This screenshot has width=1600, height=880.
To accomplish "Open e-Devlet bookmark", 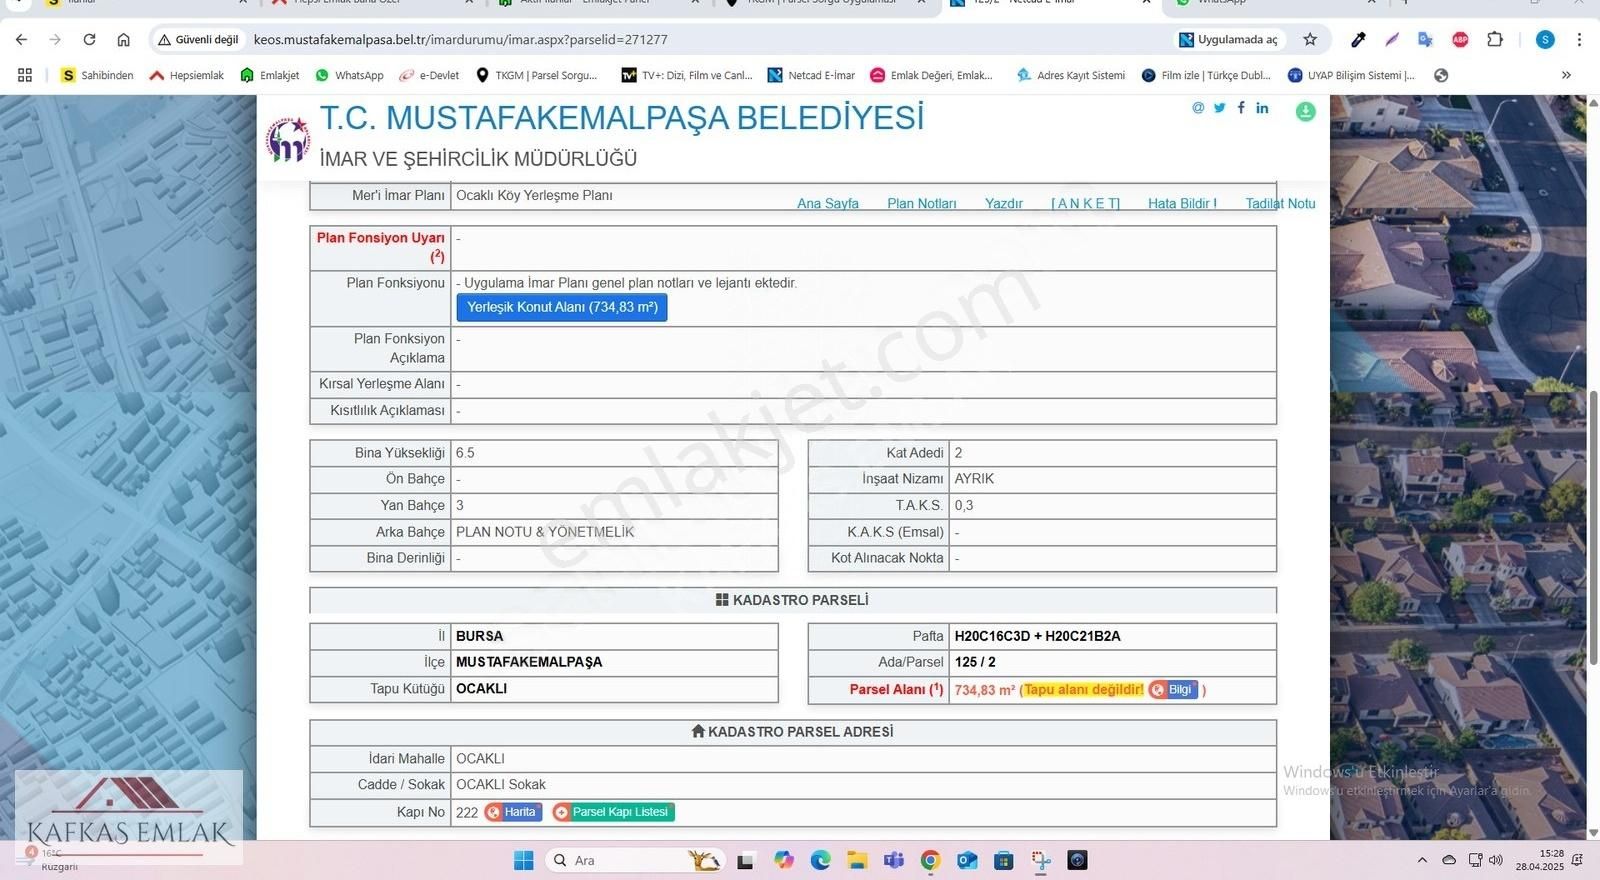I will [x=429, y=75].
